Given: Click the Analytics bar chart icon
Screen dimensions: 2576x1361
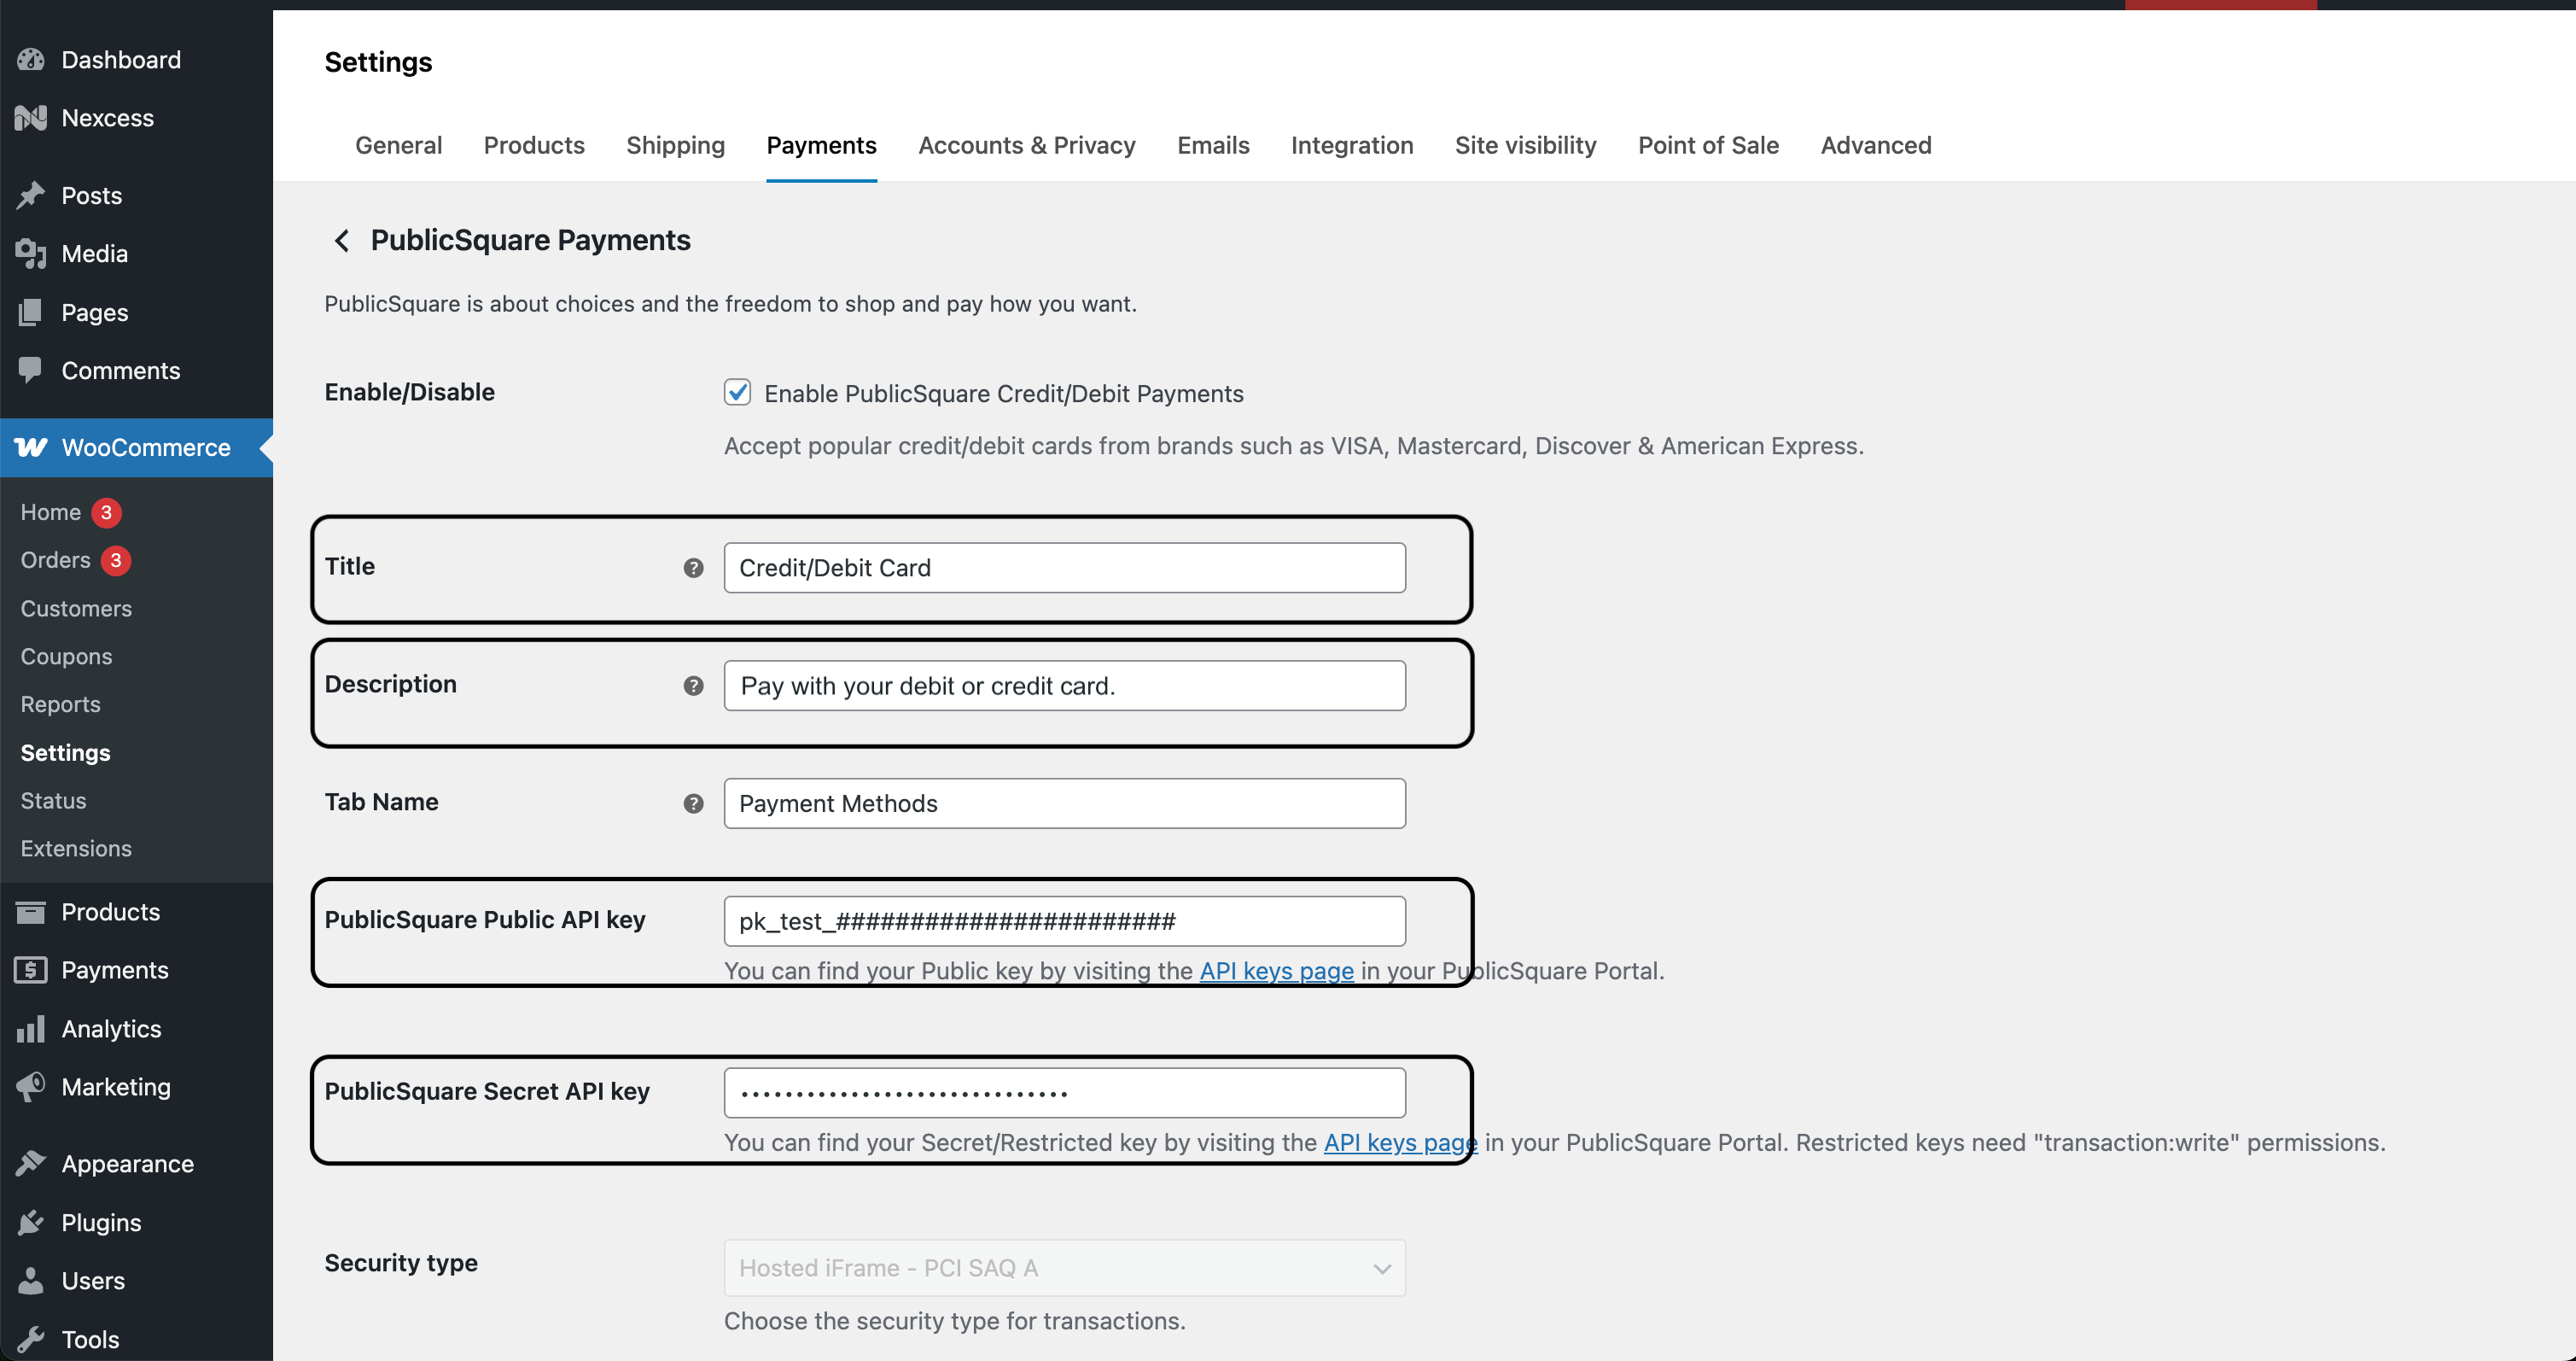Looking at the screenshot, I should [x=31, y=1029].
